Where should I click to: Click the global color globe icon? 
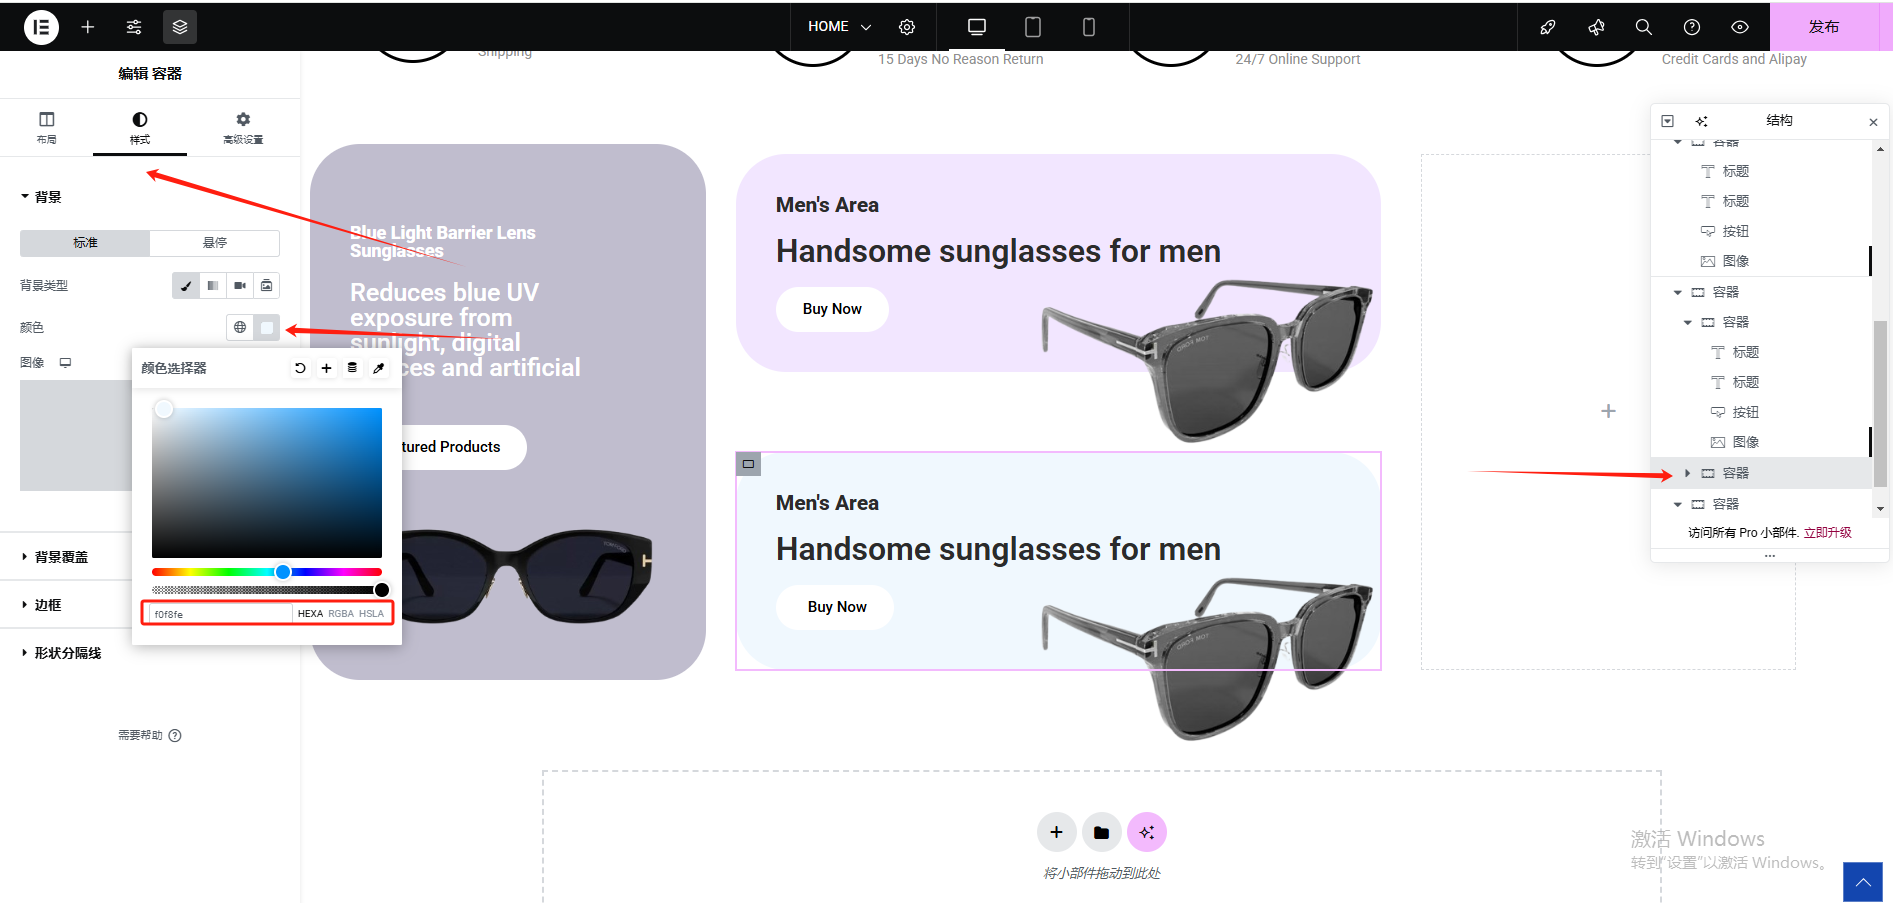point(240,327)
